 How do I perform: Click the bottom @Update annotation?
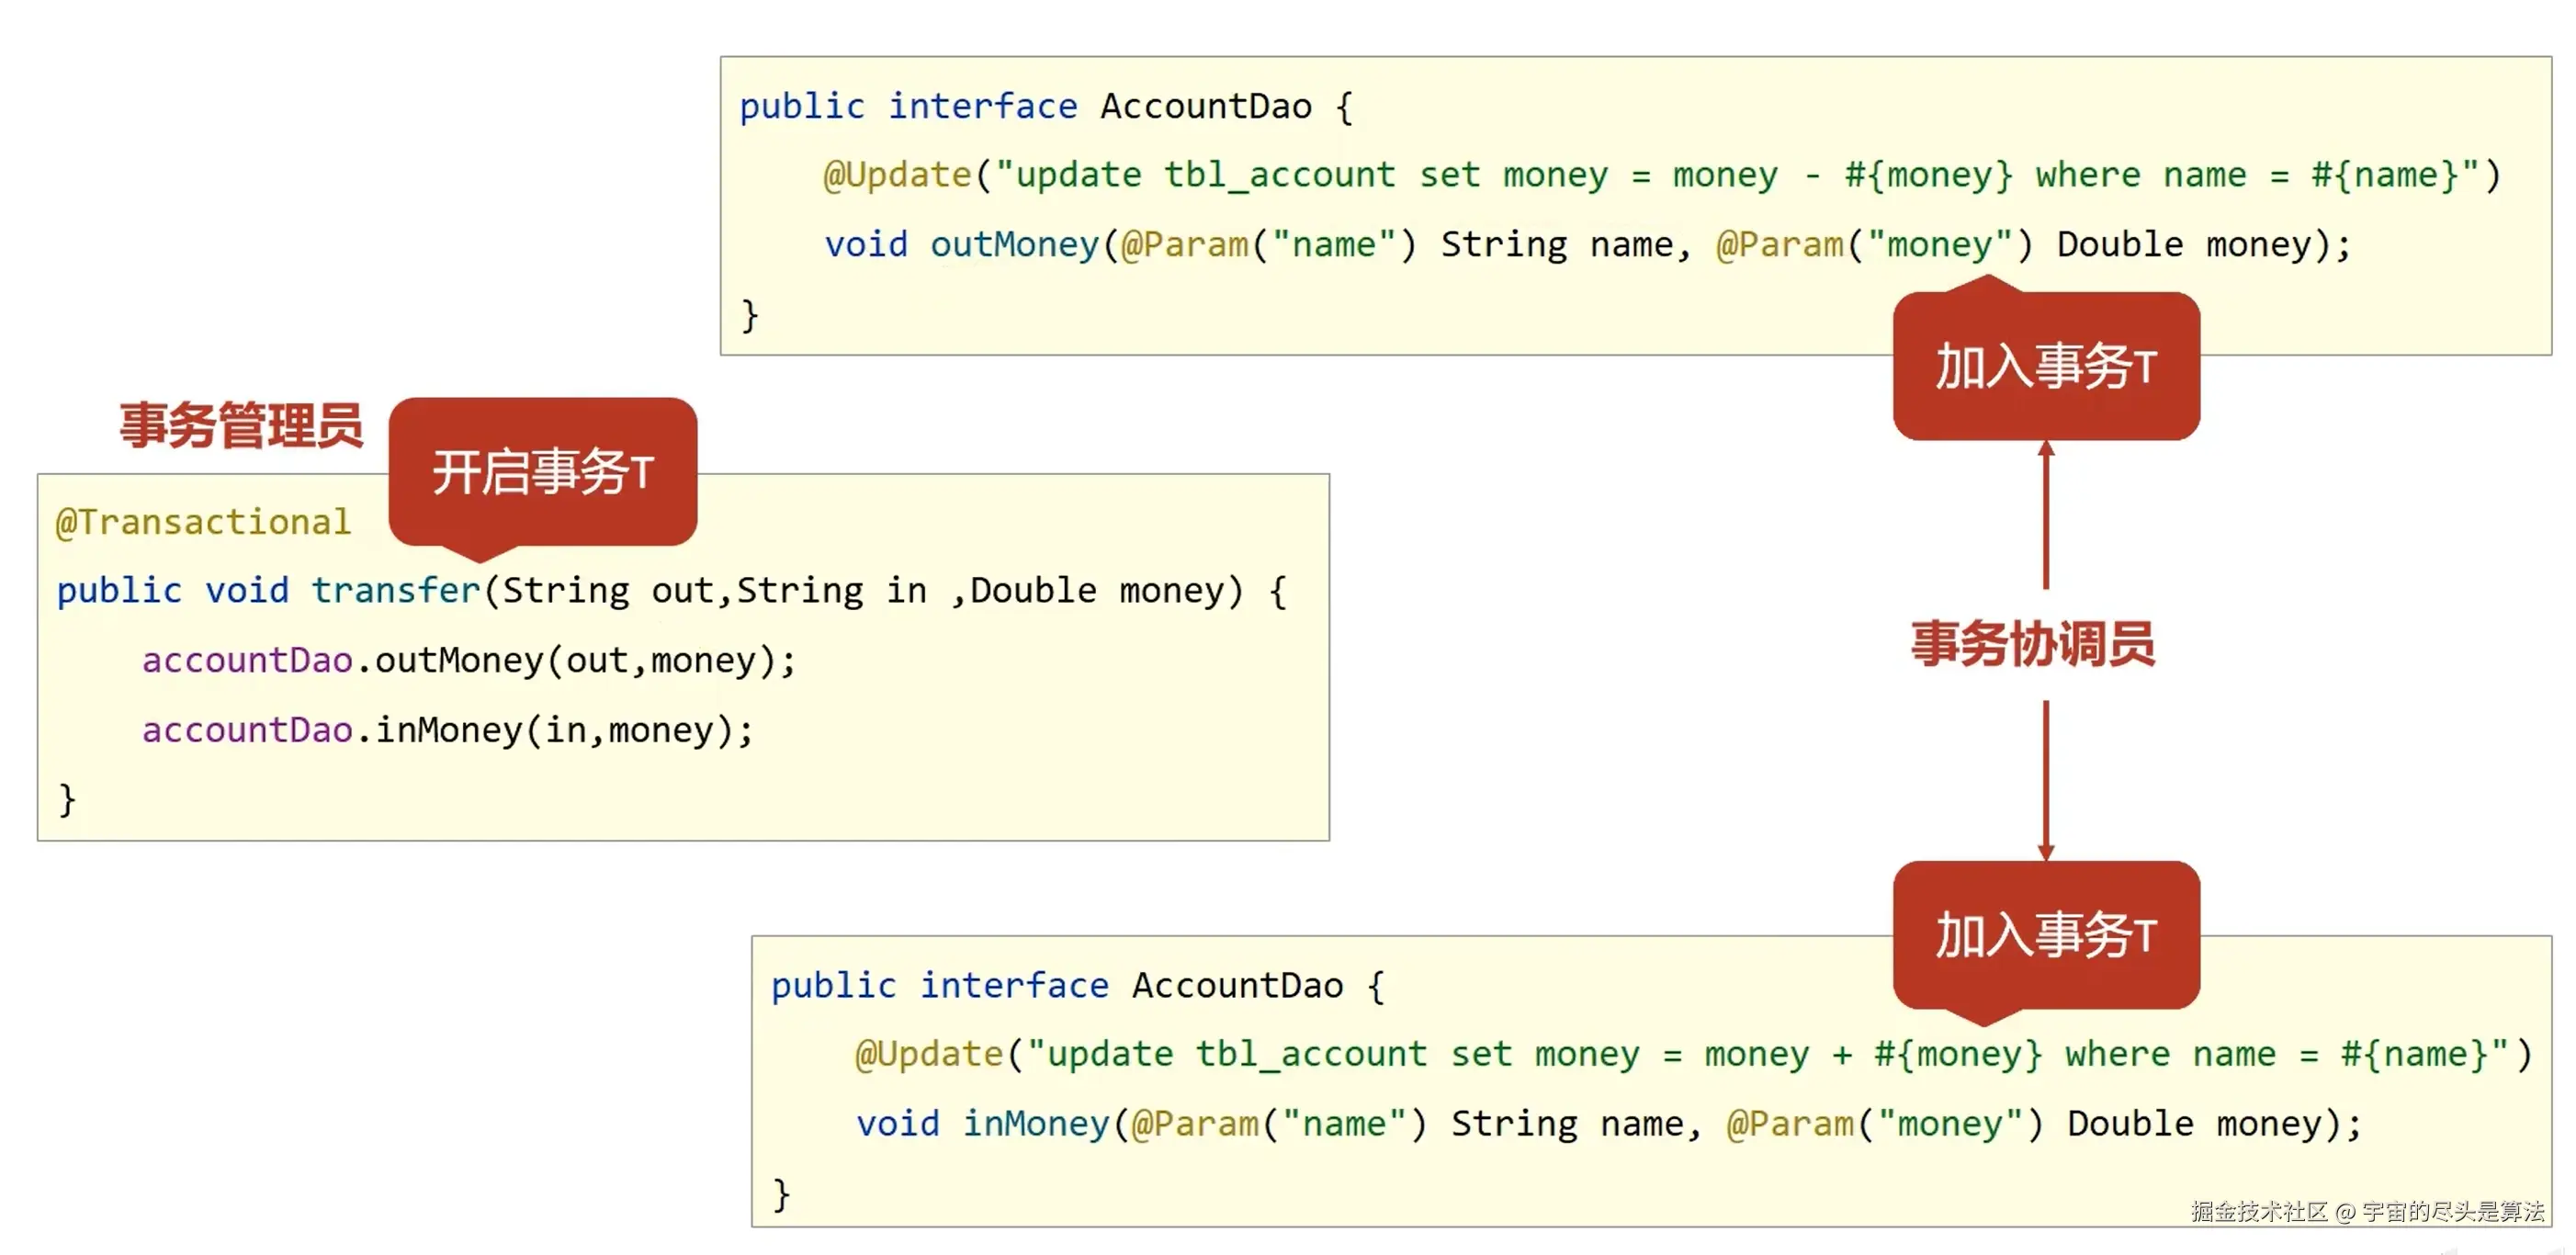pyautogui.click(x=928, y=1055)
